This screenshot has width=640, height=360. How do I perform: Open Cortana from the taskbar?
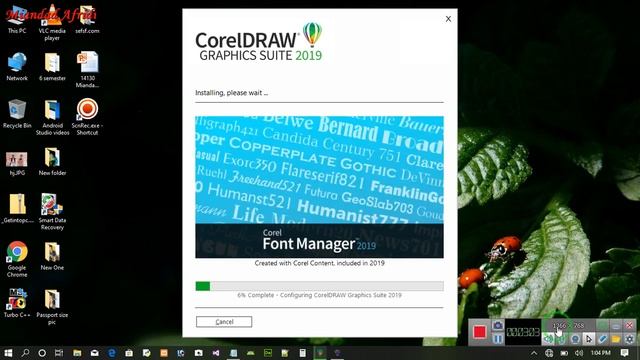[42, 353]
